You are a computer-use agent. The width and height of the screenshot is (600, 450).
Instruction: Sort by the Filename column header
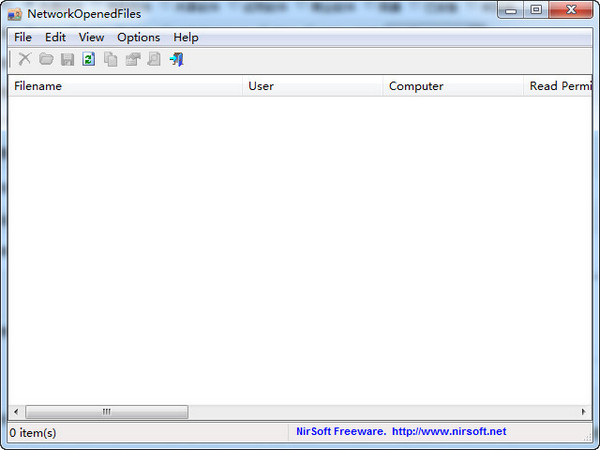(125, 86)
